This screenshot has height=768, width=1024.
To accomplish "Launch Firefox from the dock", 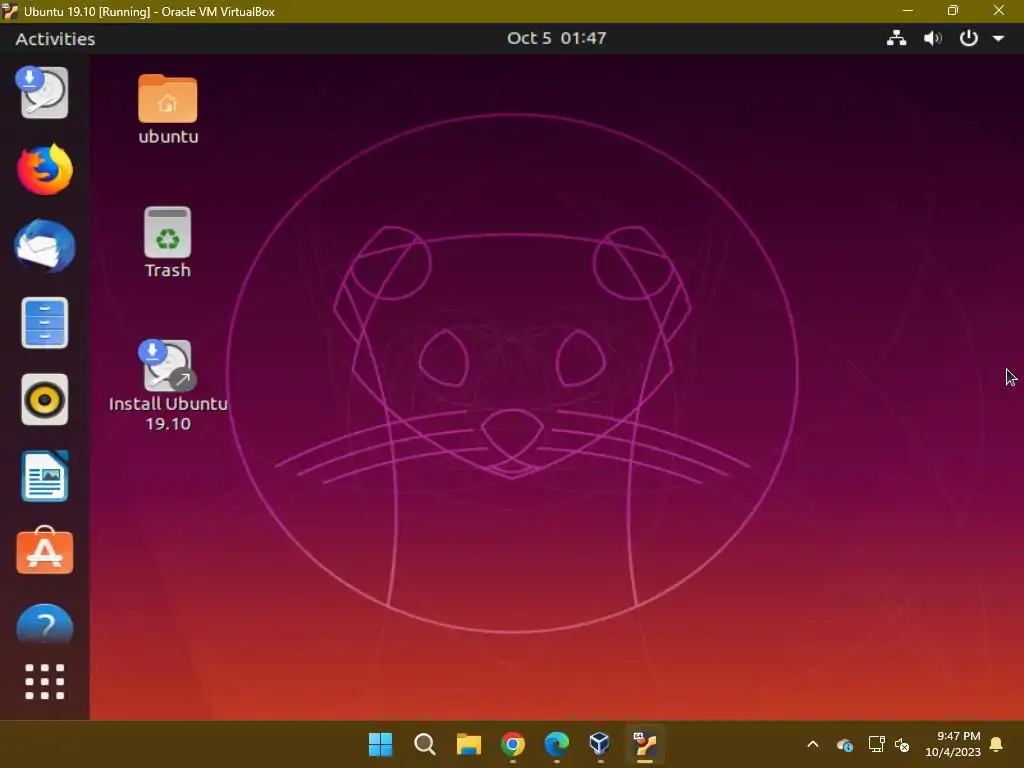I will click(x=44, y=169).
